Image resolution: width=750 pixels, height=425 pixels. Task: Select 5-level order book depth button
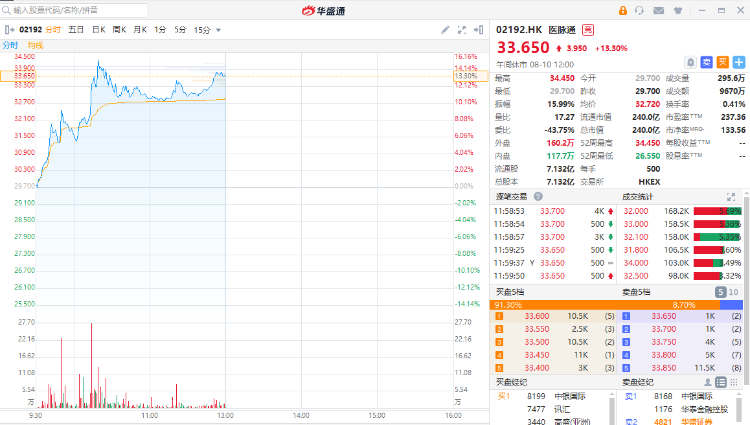pyautogui.click(x=720, y=292)
